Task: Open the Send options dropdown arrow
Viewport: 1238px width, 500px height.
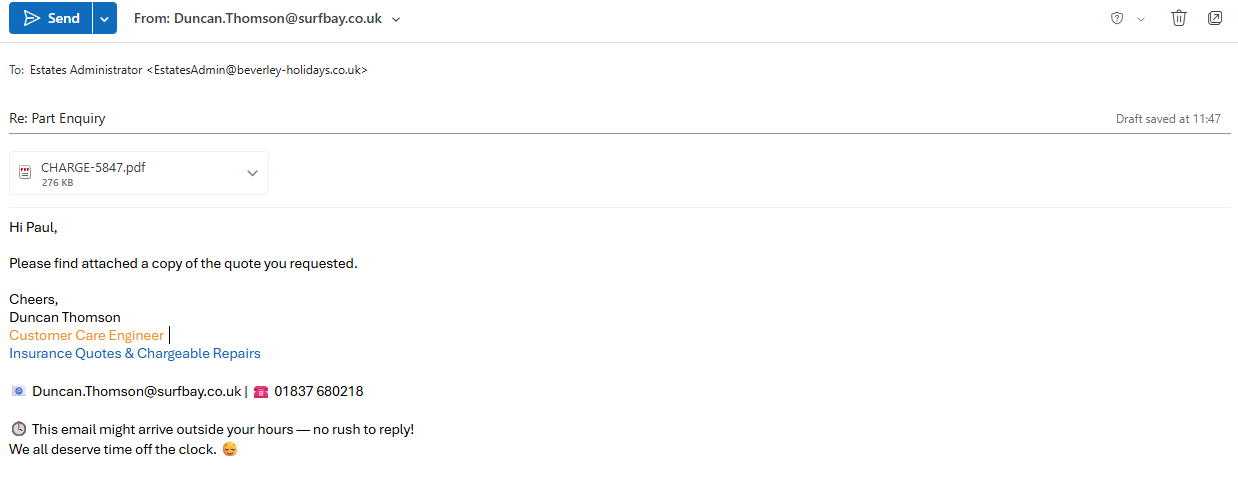Action: (104, 18)
